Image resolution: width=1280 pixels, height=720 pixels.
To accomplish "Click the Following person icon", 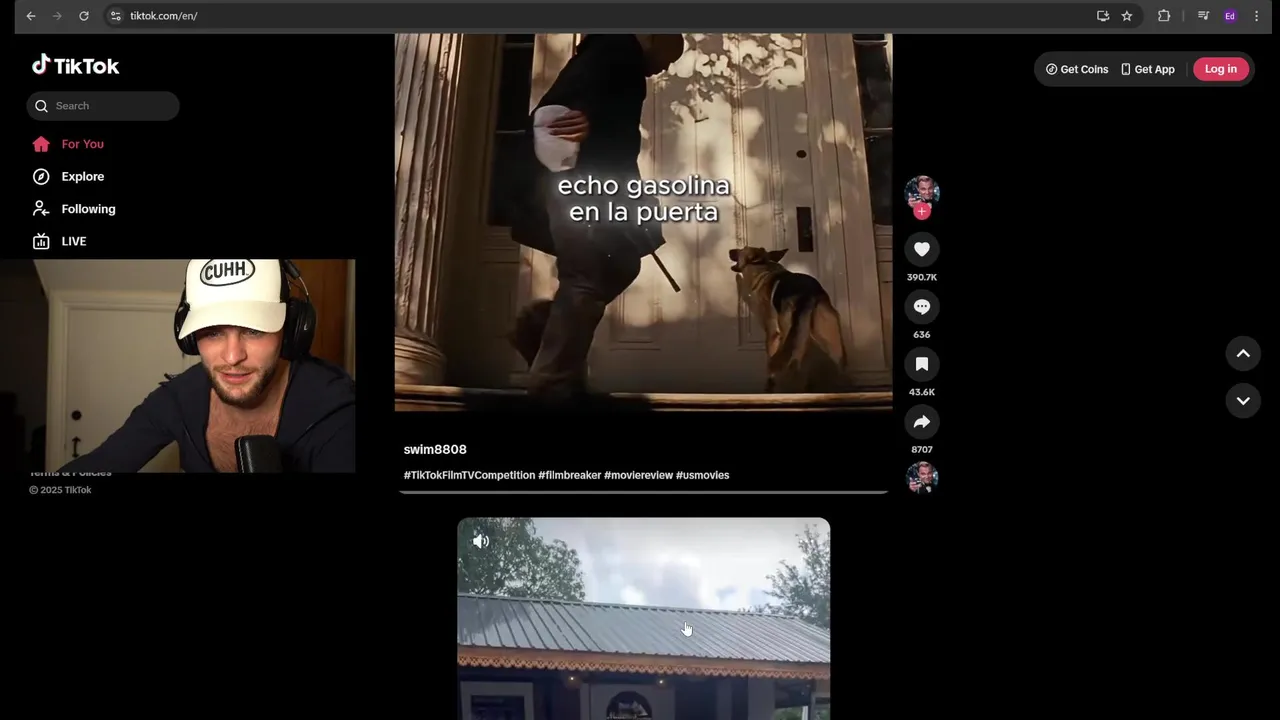I will 41,209.
